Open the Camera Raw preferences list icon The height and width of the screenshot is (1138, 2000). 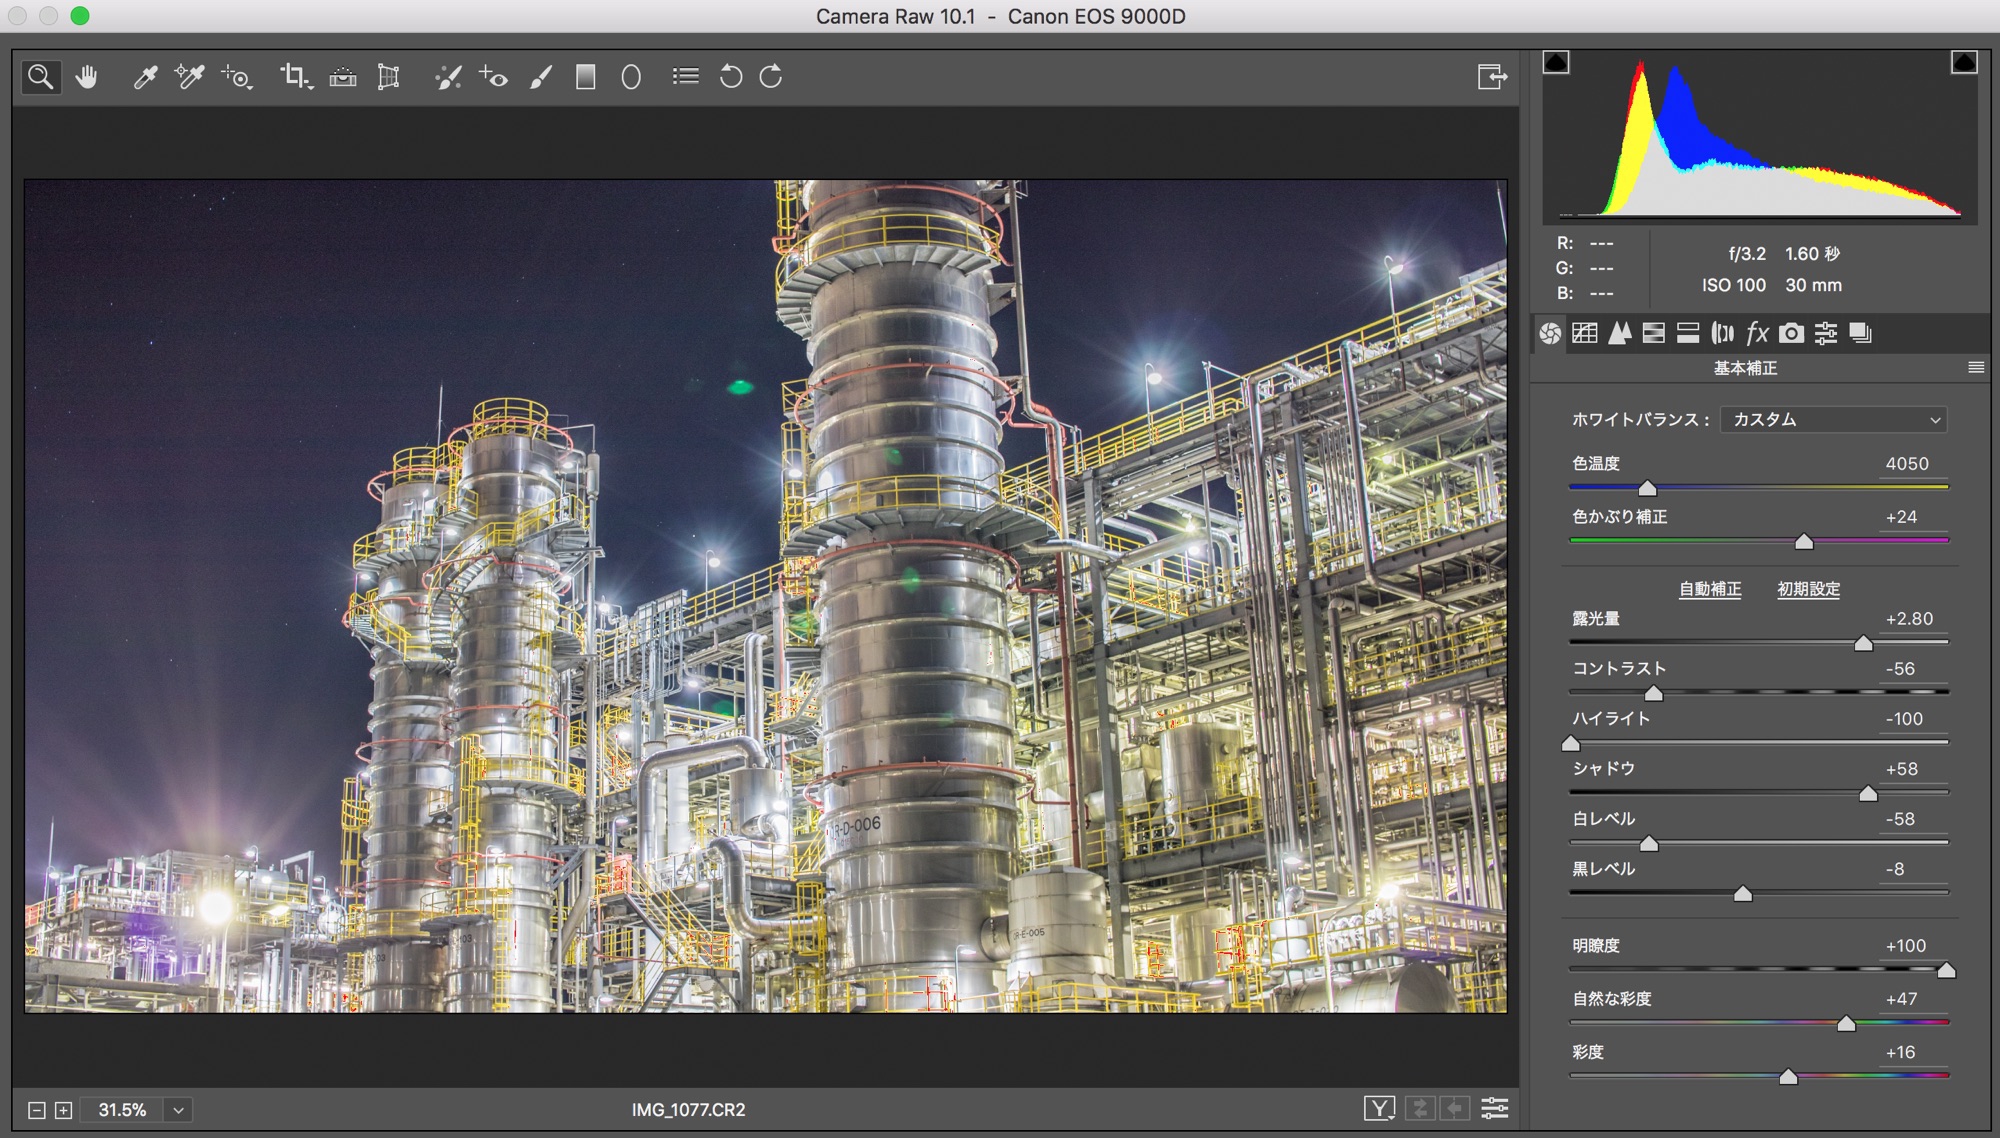tap(686, 76)
